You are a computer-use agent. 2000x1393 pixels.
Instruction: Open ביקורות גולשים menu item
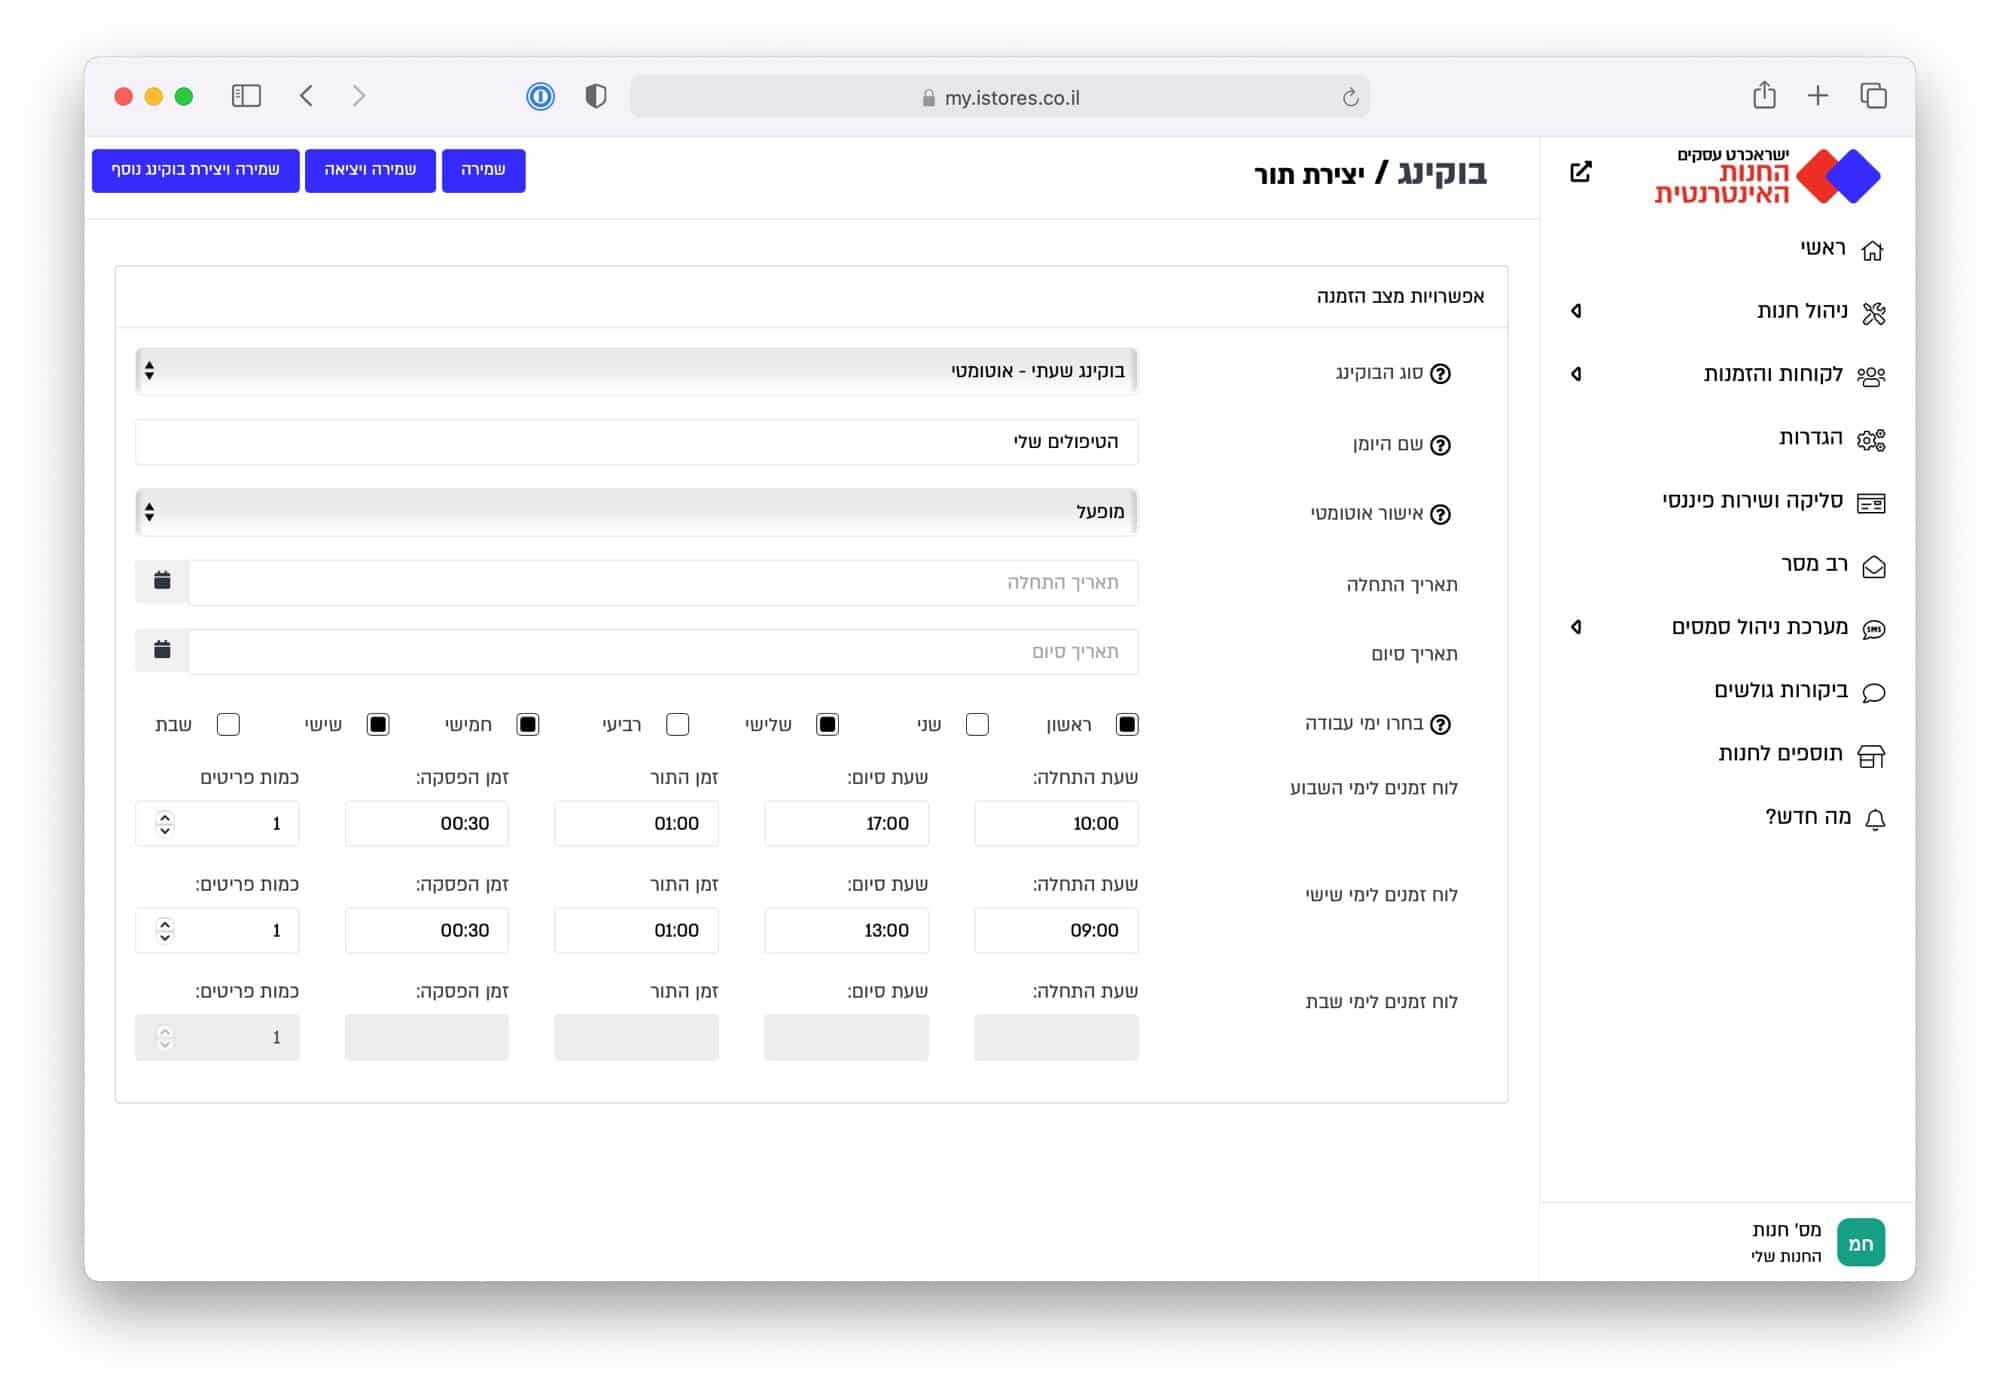point(1781,690)
